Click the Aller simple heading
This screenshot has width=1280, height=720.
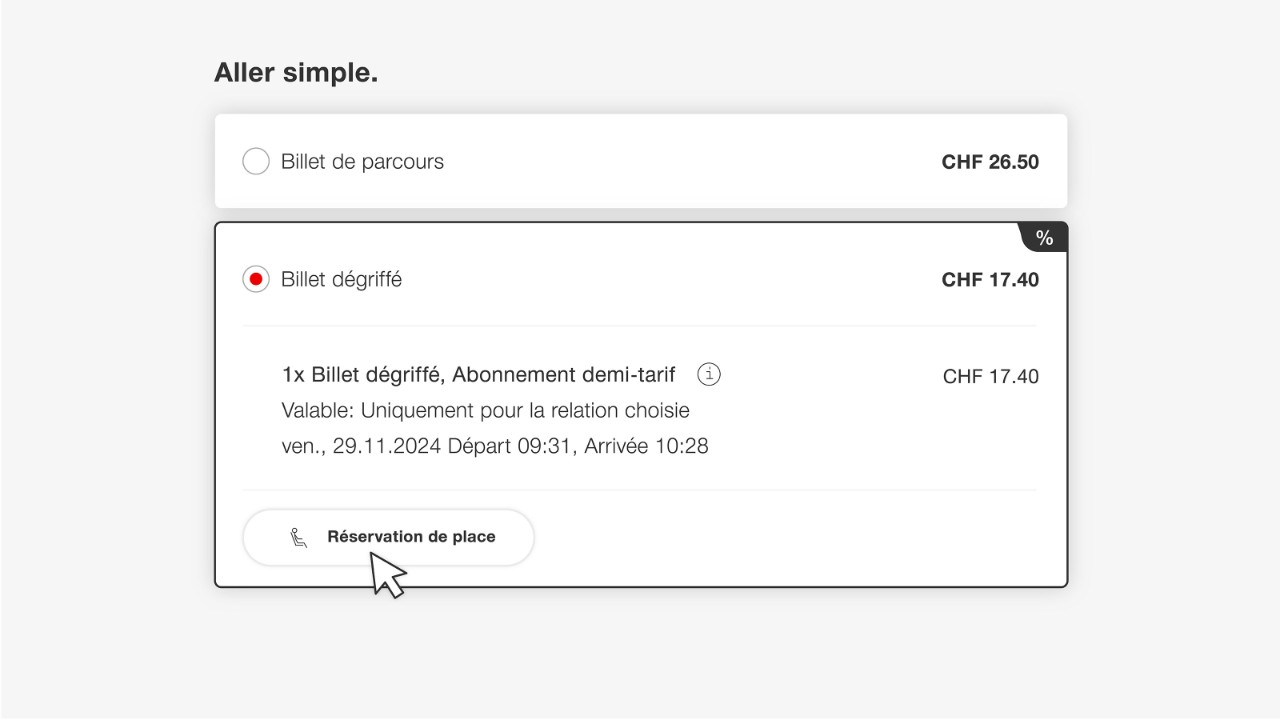point(295,72)
